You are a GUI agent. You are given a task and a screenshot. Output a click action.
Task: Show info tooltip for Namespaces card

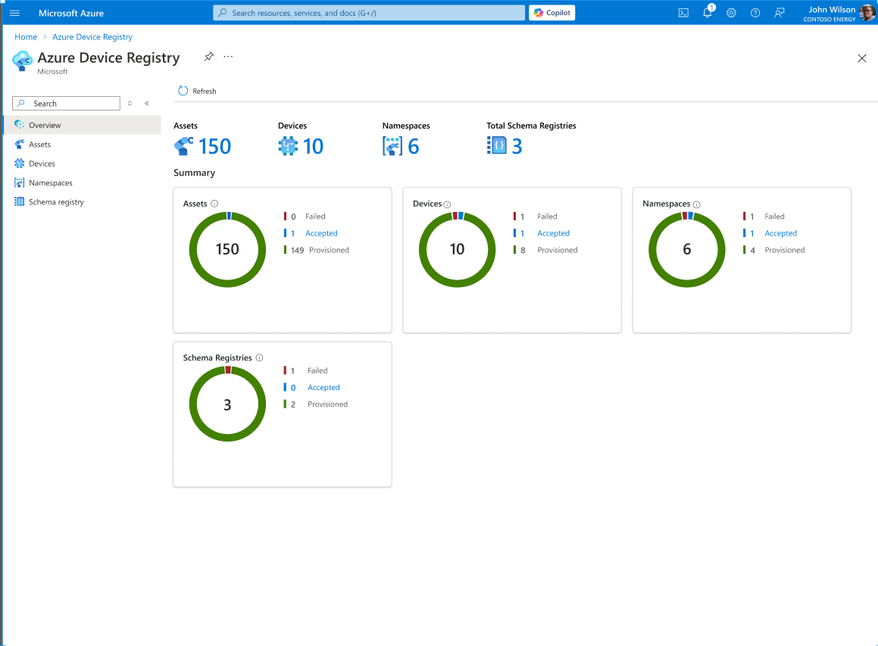[x=697, y=204]
